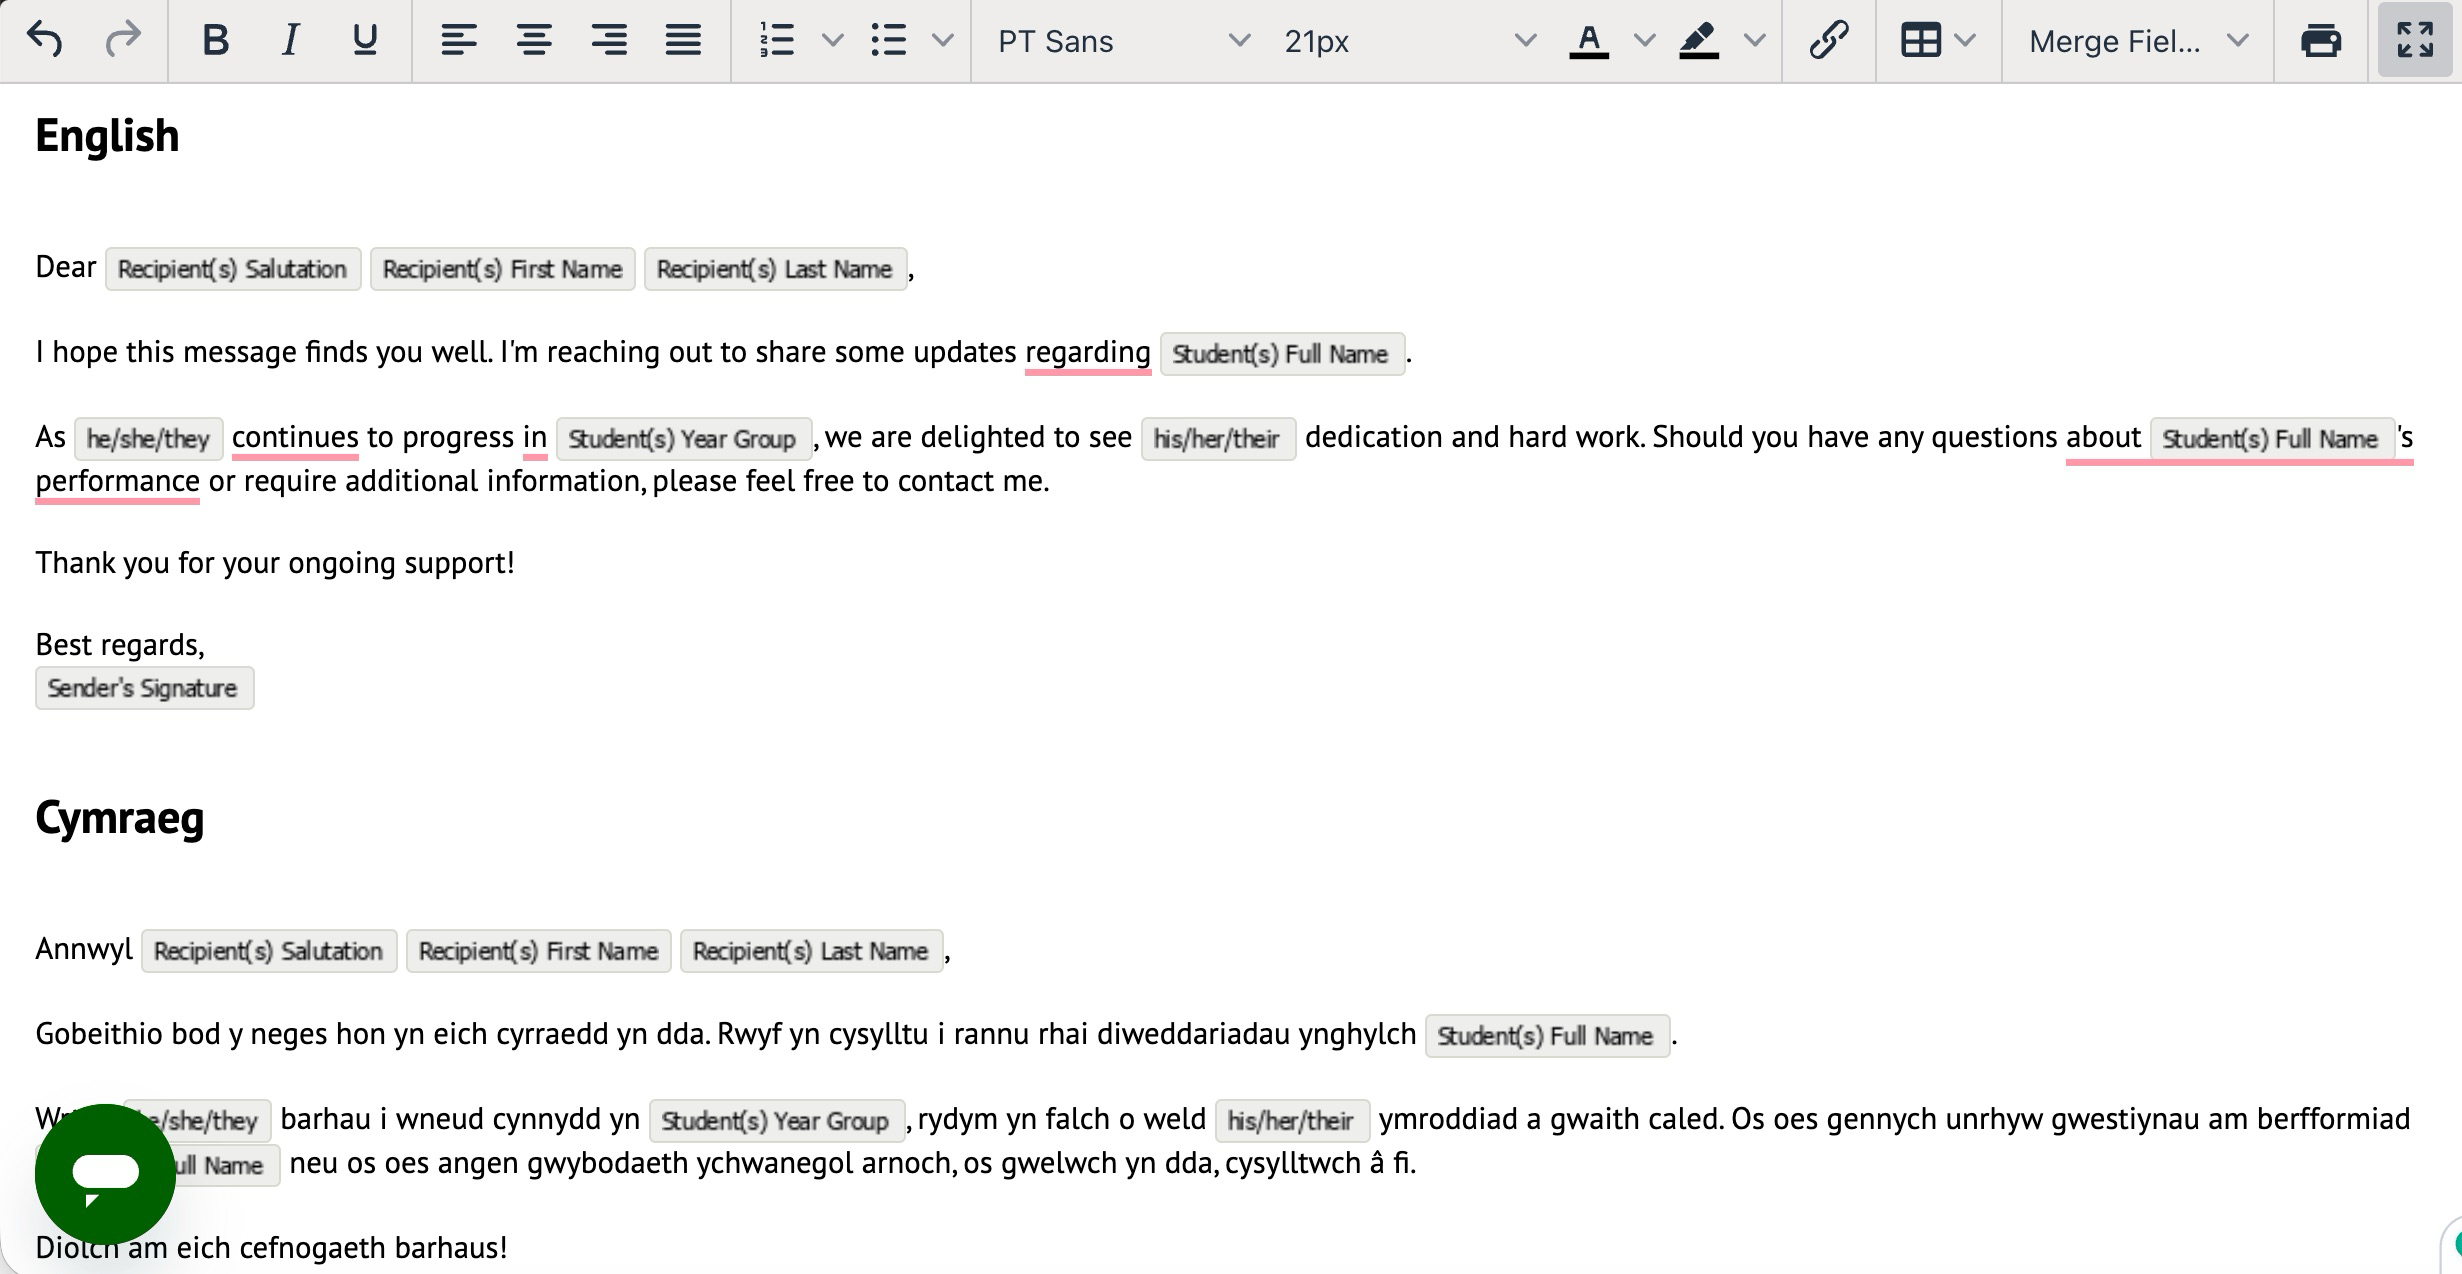Justify the text alignment
The image size is (2462, 1274).
(684, 40)
